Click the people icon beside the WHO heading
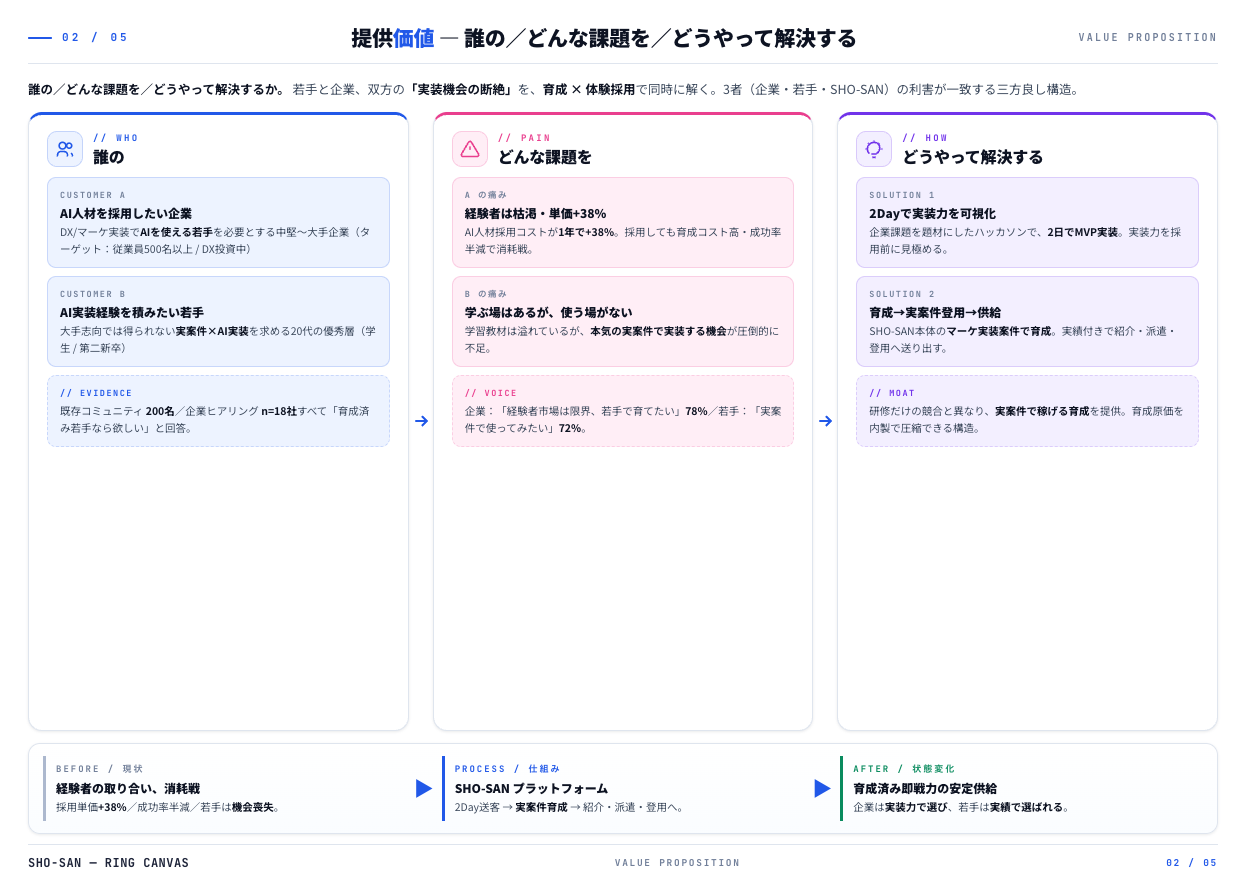1257x874 pixels. tap(65, 149)
